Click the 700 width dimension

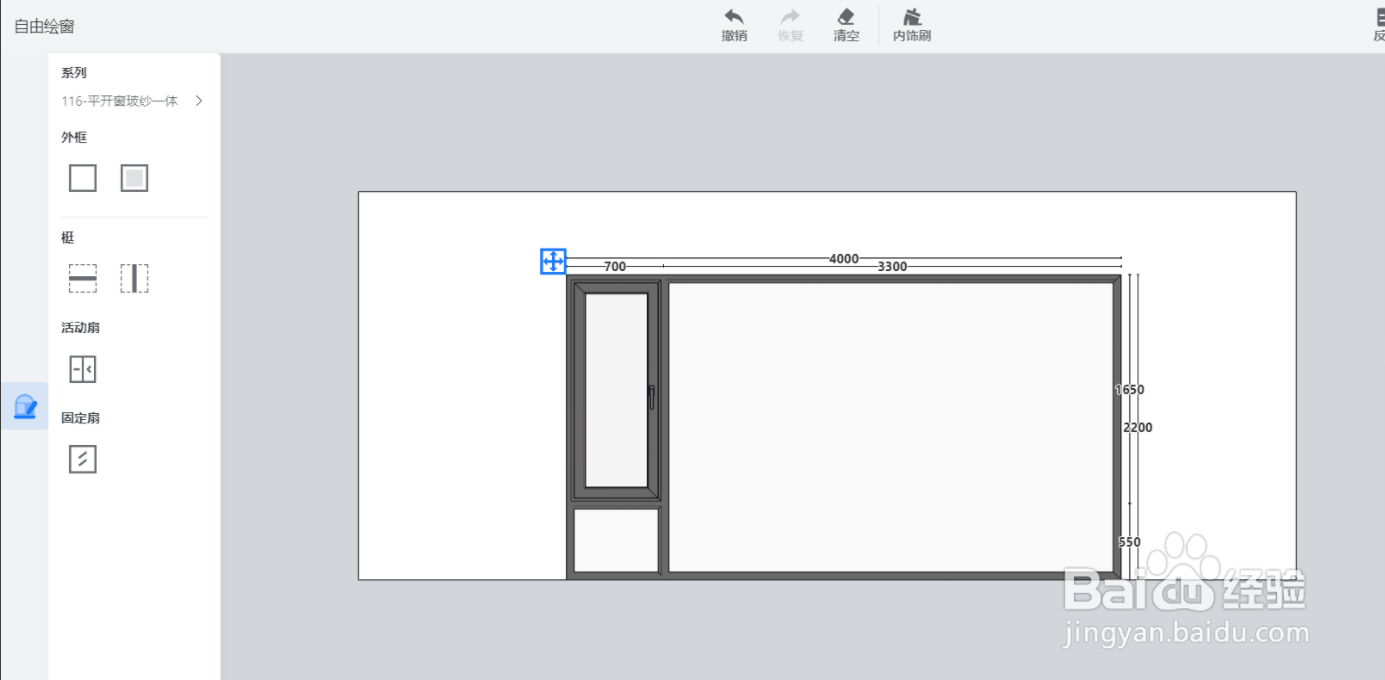[x=615, y=266]
